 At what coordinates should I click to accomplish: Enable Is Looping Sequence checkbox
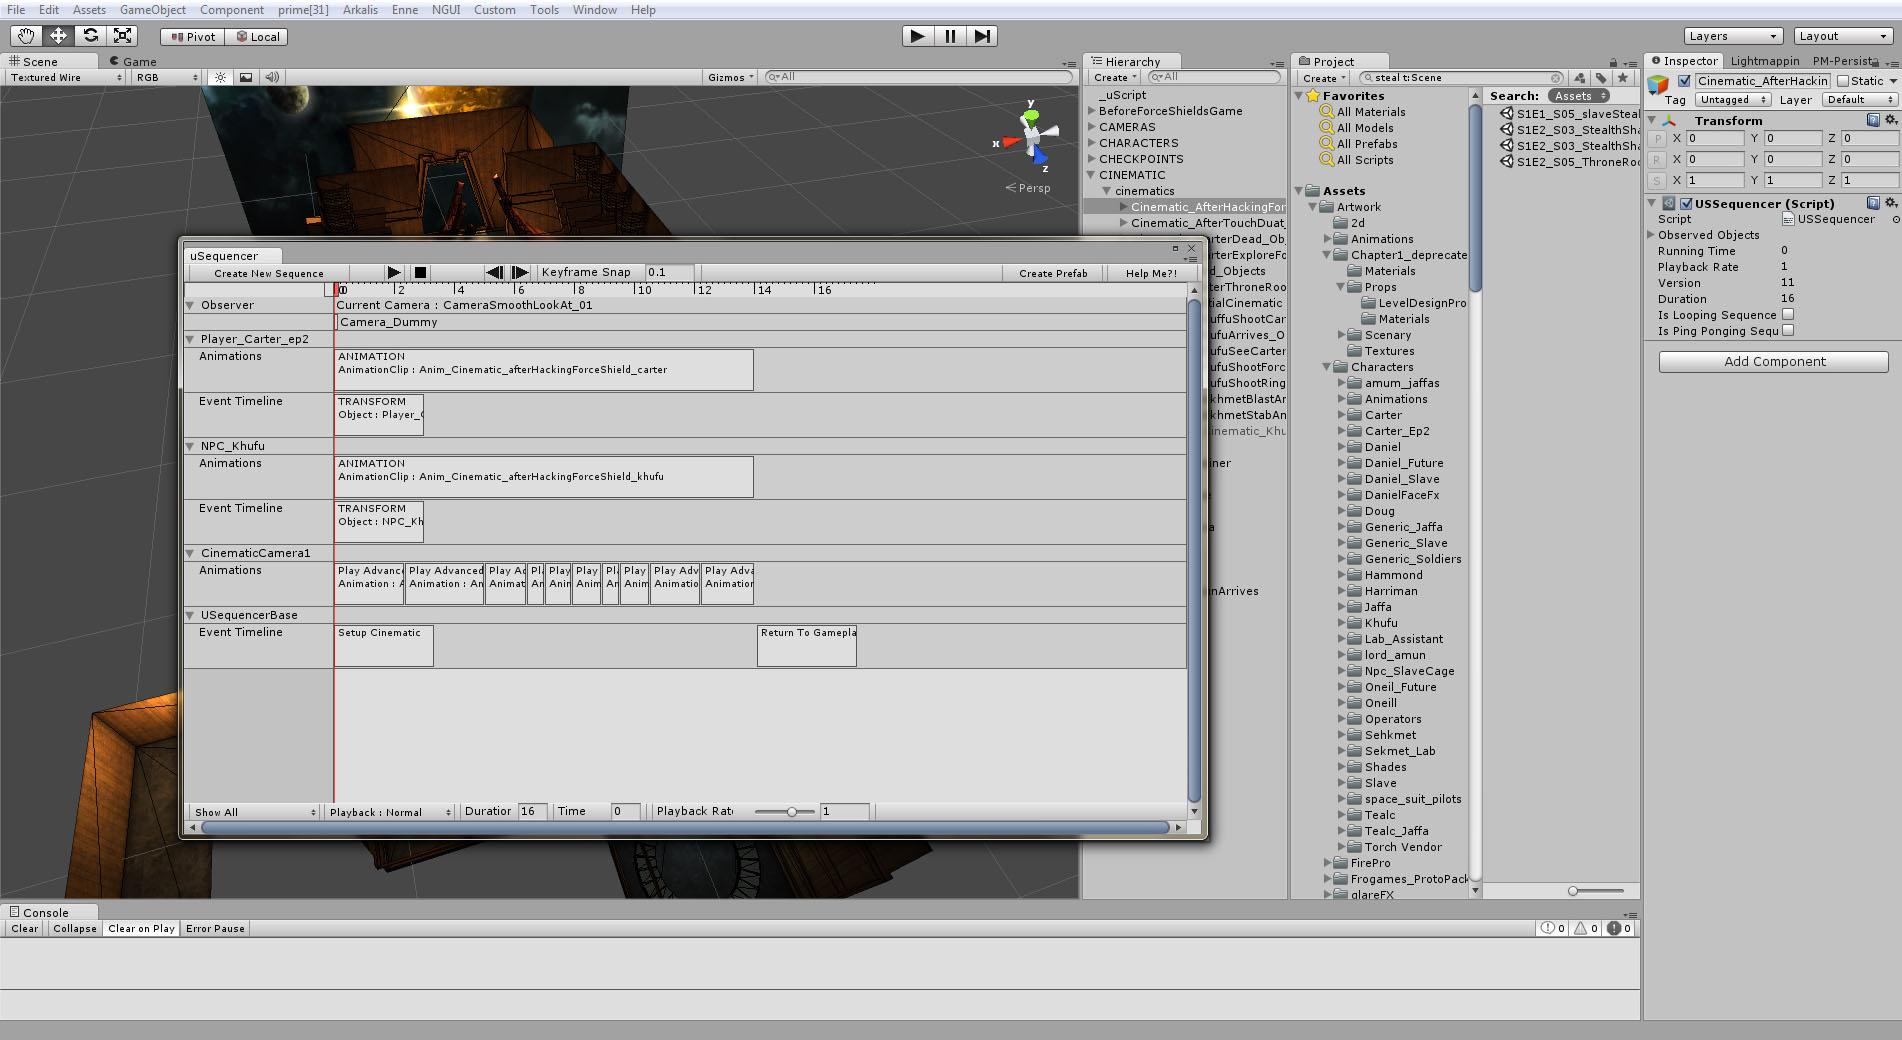(x=1788, y=314)
